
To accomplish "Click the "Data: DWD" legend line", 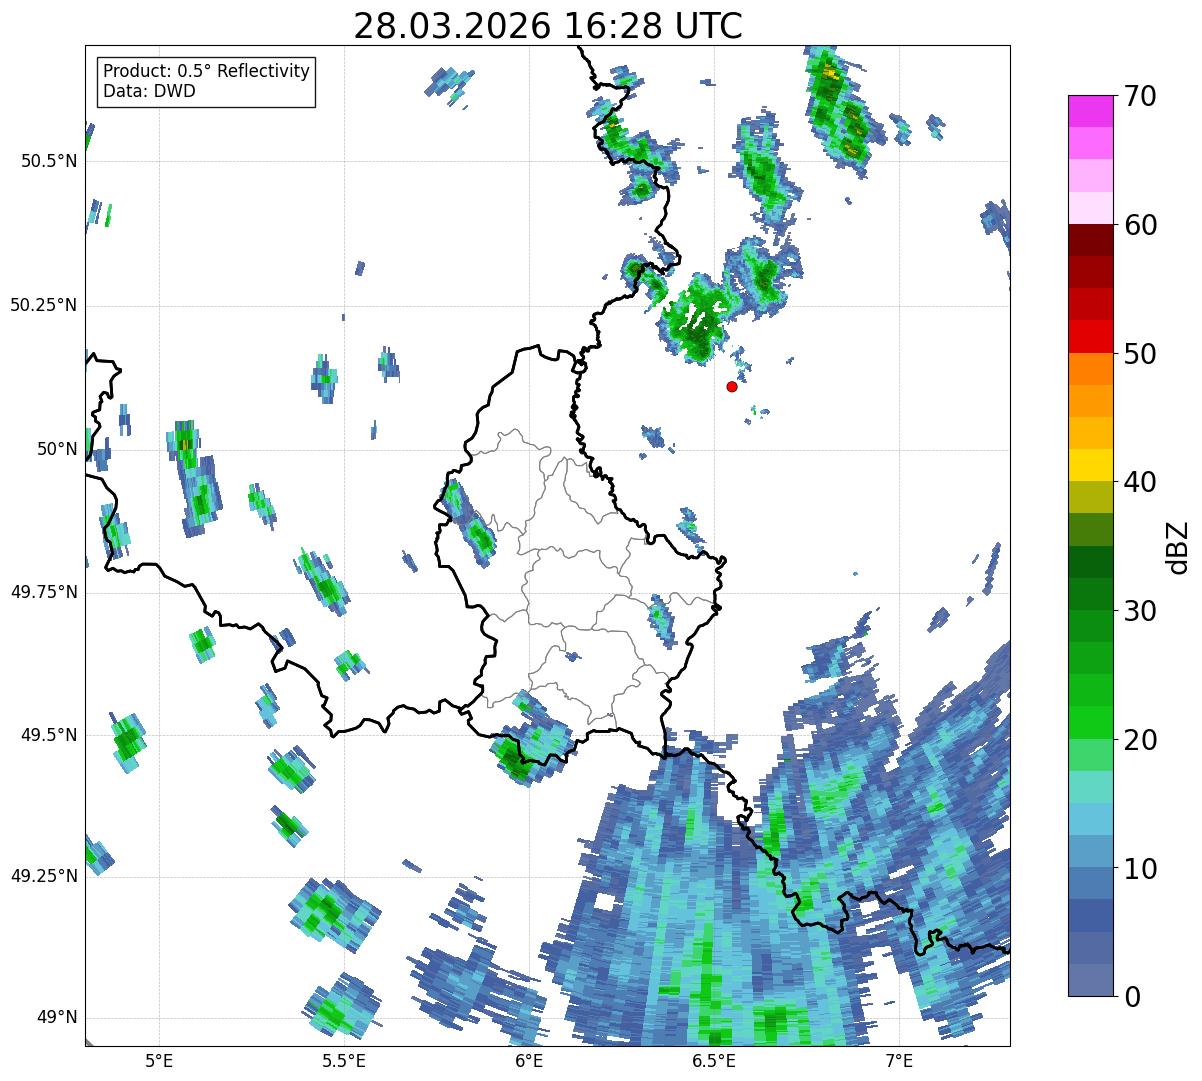I will (149, 91).
